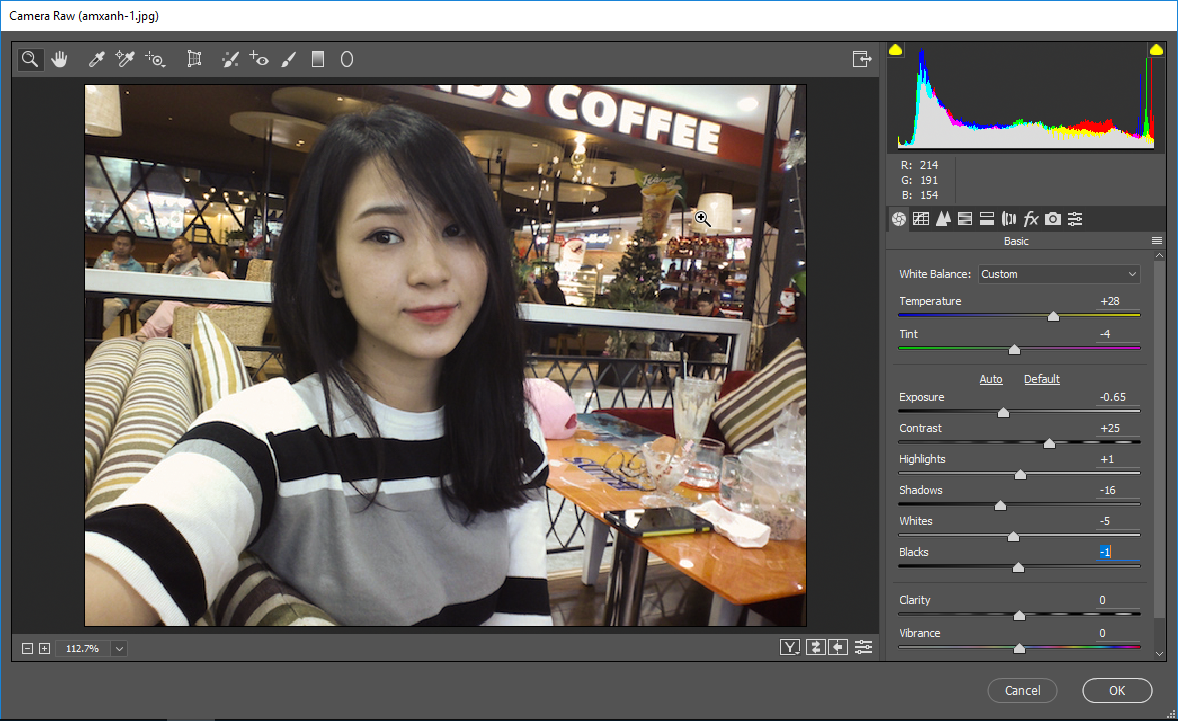
Task: Click the OK button
Action: [1117, 690]
